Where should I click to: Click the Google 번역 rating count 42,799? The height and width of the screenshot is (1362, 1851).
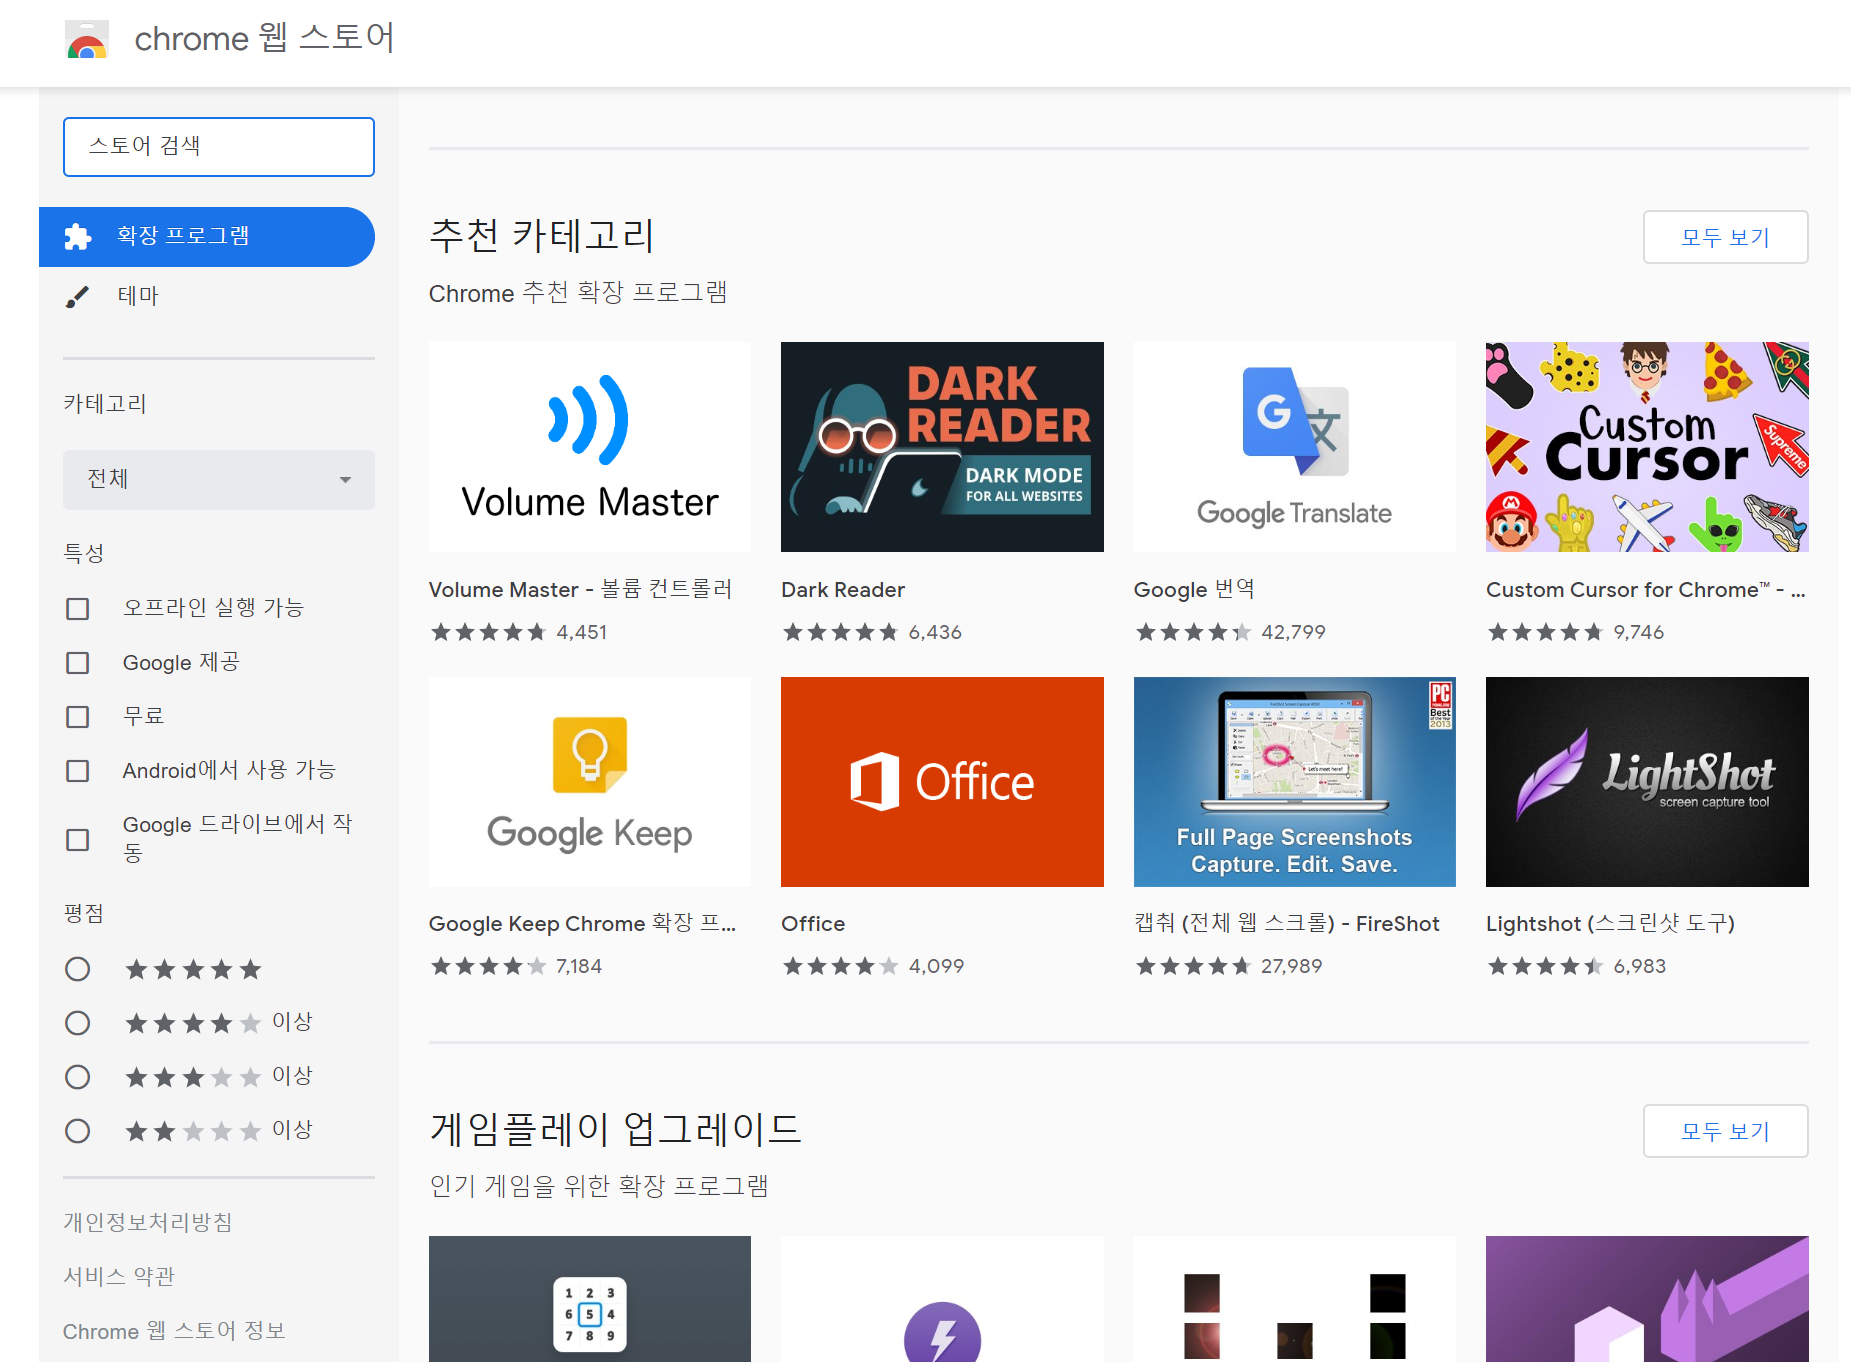pos(1293,632)
